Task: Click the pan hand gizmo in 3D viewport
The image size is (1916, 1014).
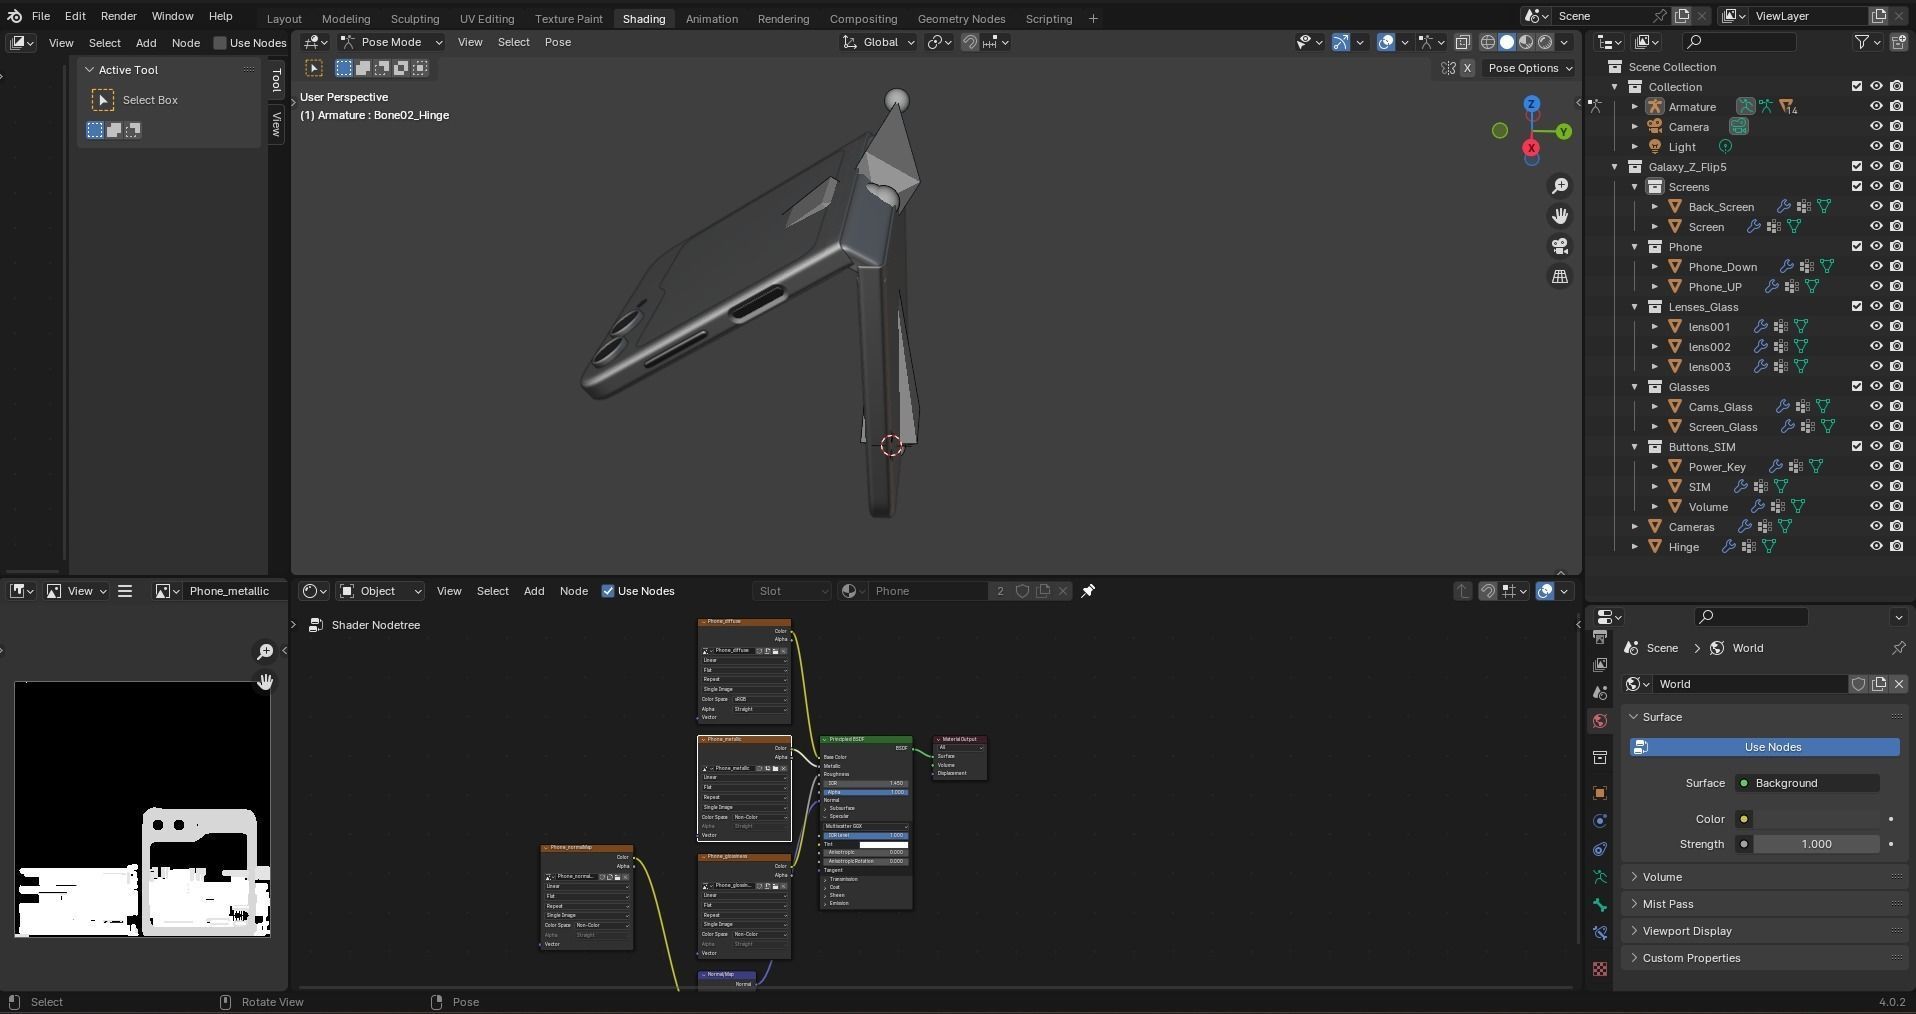Action: (x=1560, y=216)
